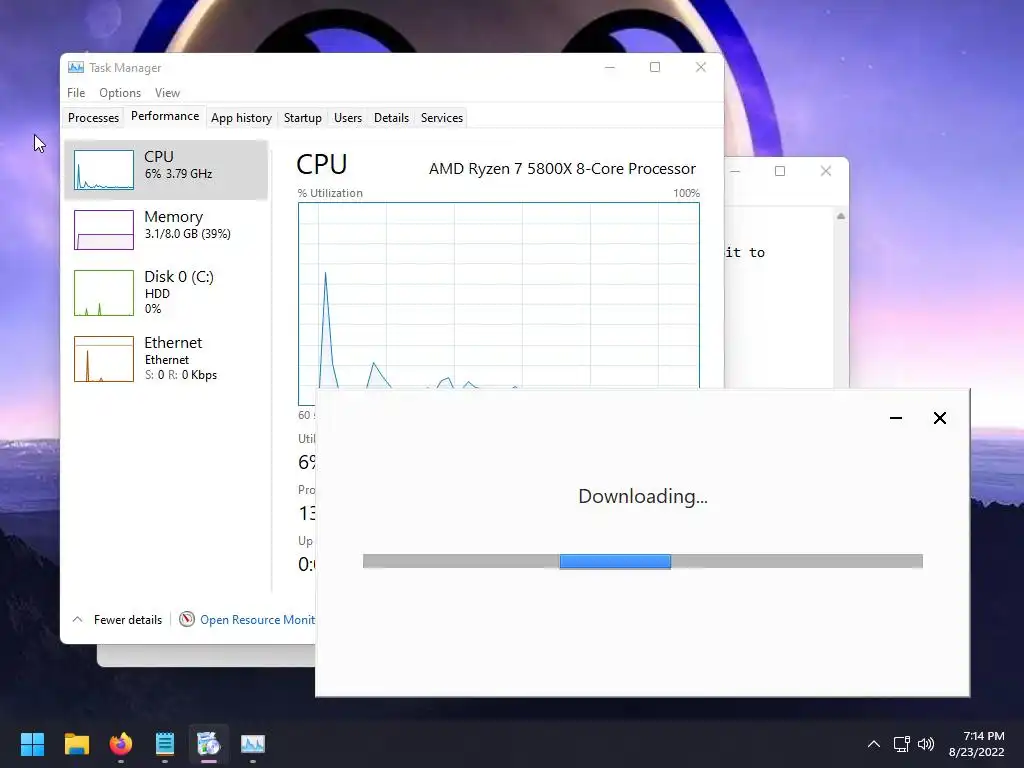
Task: Open the Notepad taskbar icon
Action: pyautogui.click(x=165, y=744)
